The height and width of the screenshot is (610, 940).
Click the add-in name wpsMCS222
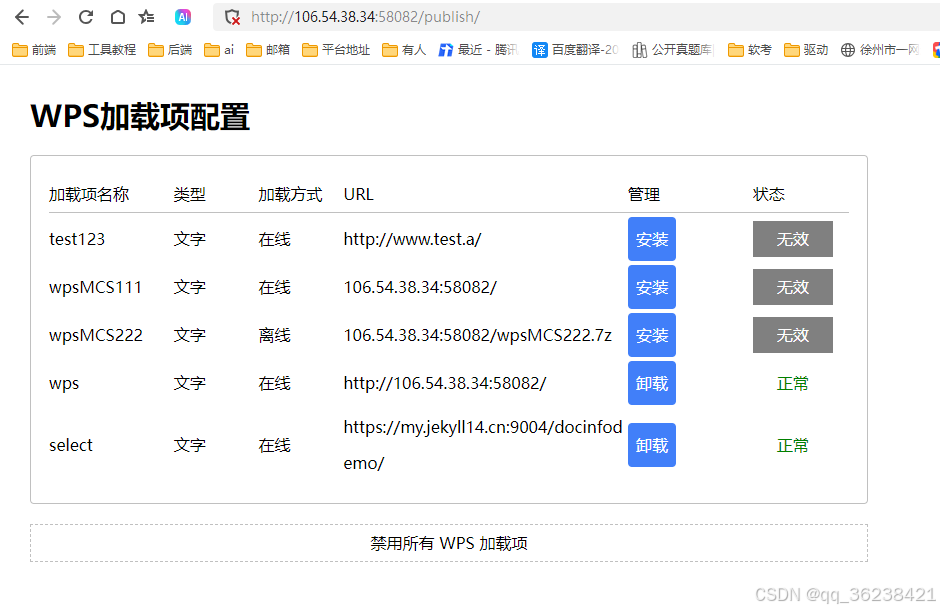[x=96, y=335]
